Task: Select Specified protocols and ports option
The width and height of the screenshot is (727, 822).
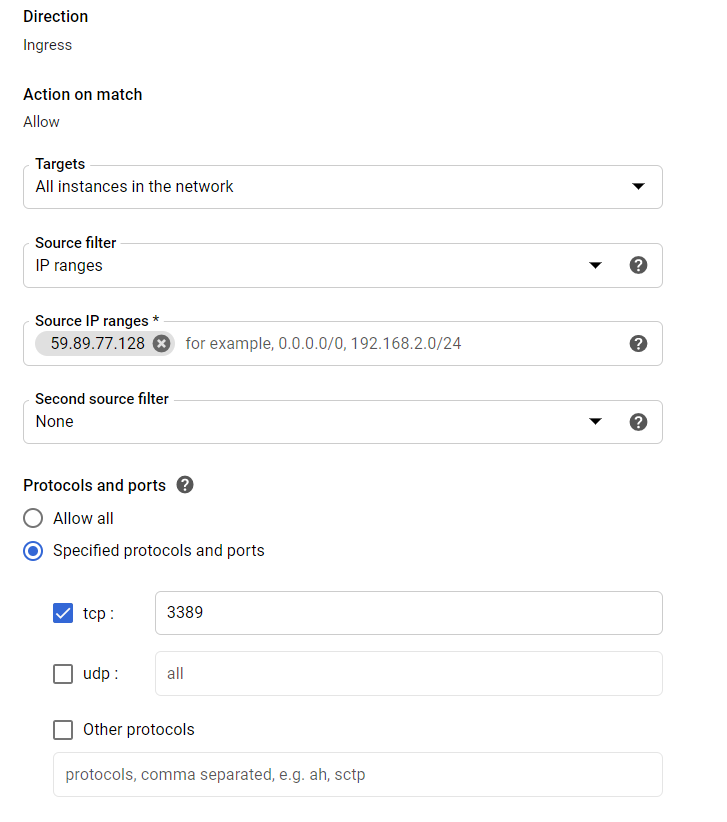Action: point(32,550)
